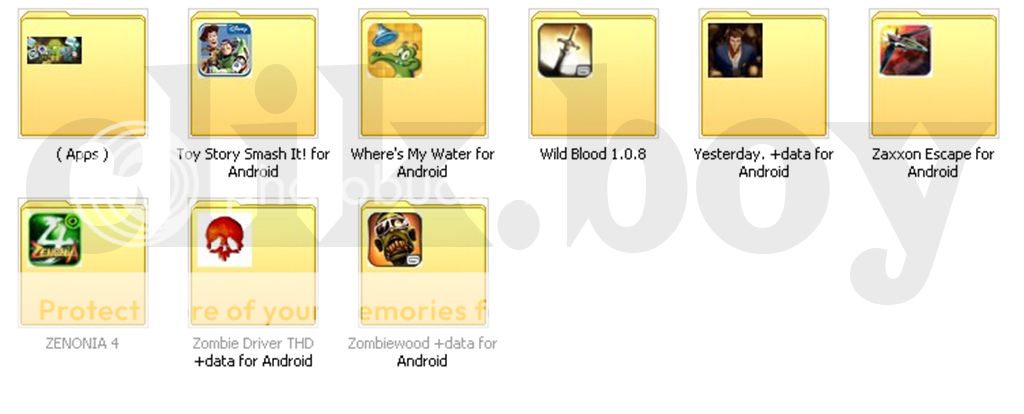This screenshot has height=414, width=1024.
Task: Open the Zombiewood +data folder icon
Action: click(423, 263)
